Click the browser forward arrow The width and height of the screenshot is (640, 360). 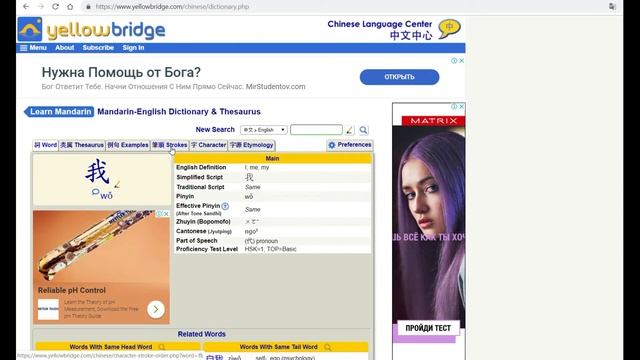41,7
